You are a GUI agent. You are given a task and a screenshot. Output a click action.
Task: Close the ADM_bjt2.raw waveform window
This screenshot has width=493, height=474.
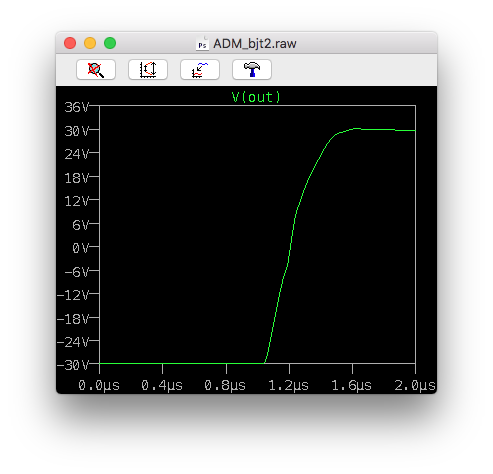click(70, 43)
